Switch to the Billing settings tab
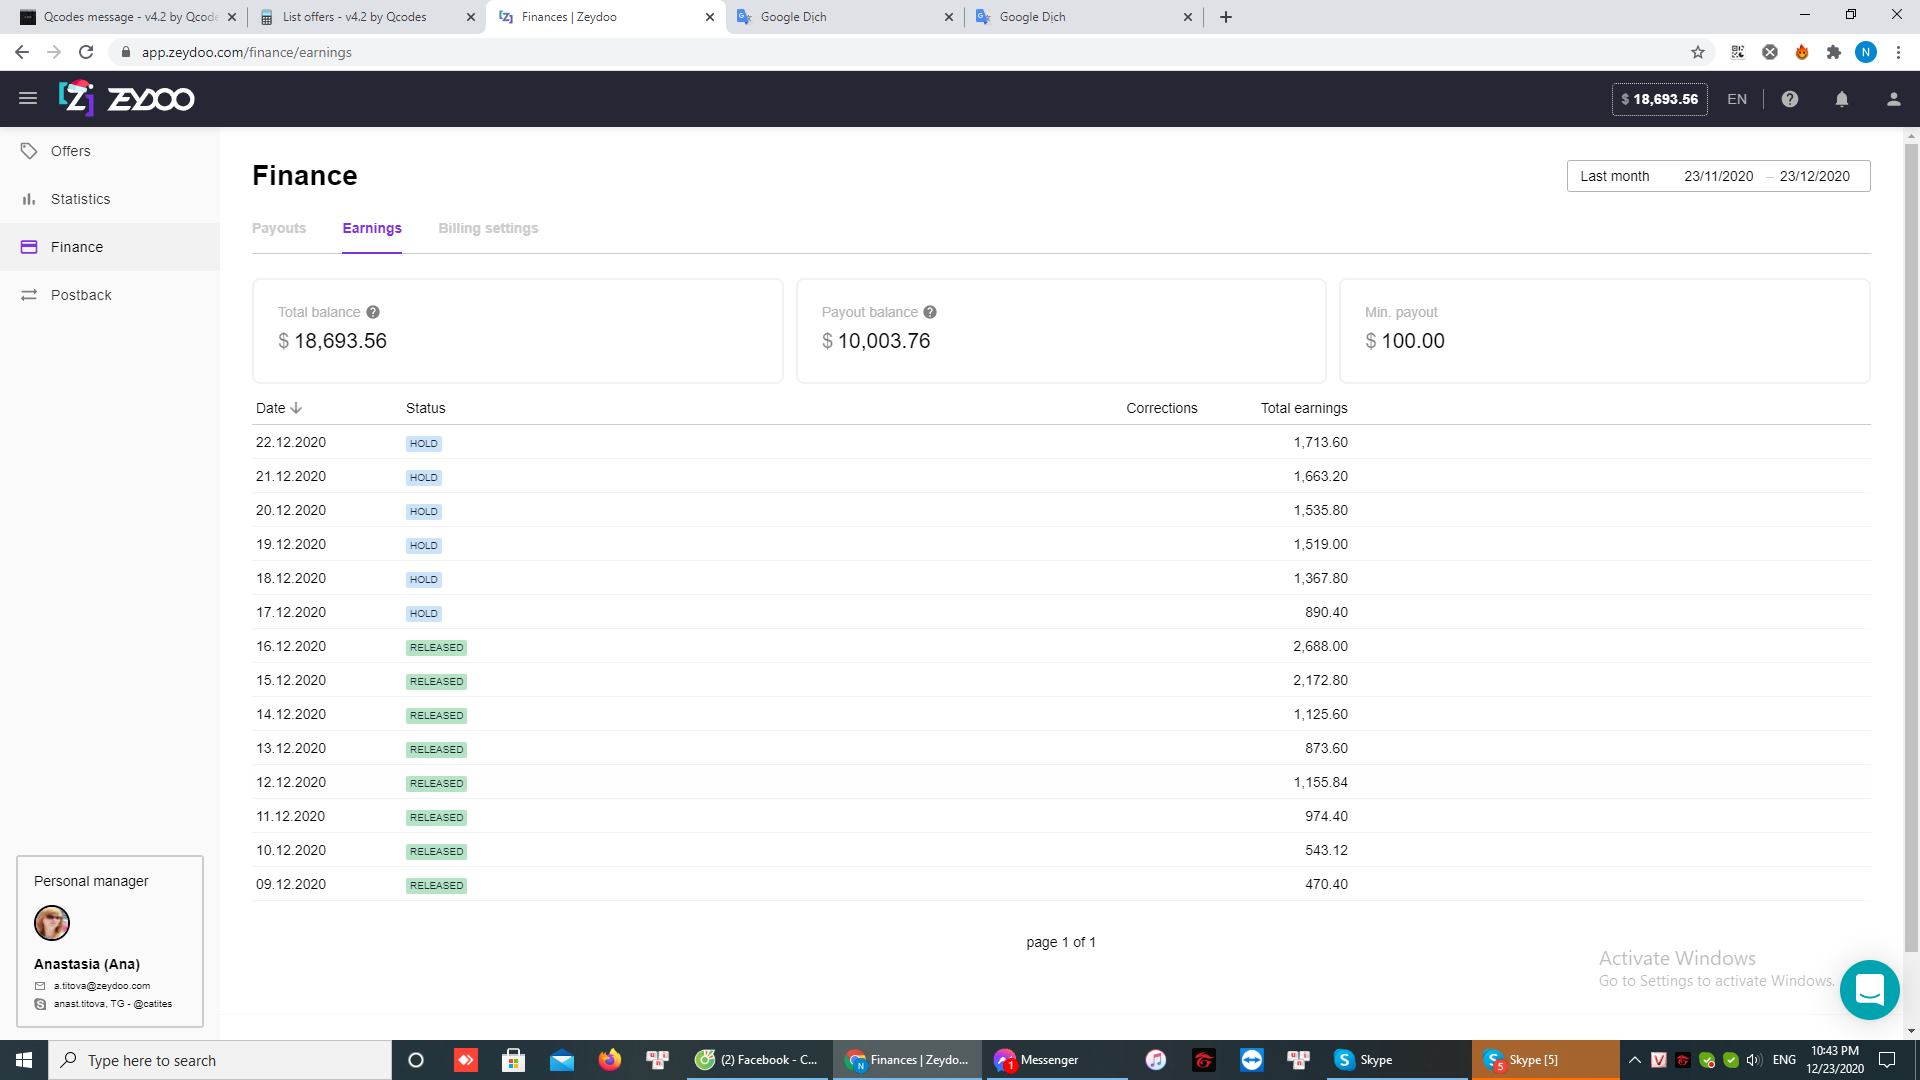 pyautogui.click(x=488, y=228)
